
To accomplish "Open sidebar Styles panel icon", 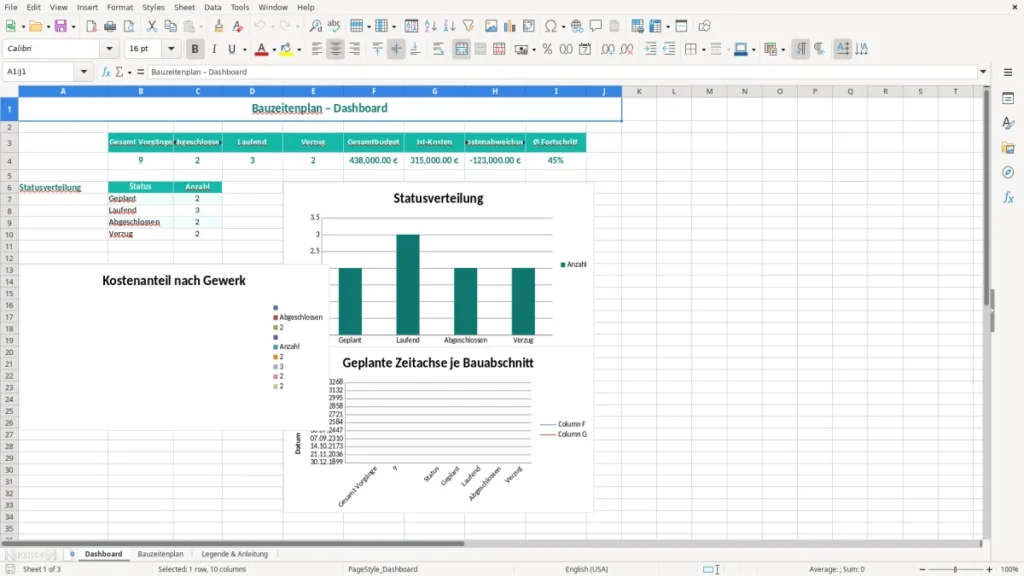I will click(1008, 123).
